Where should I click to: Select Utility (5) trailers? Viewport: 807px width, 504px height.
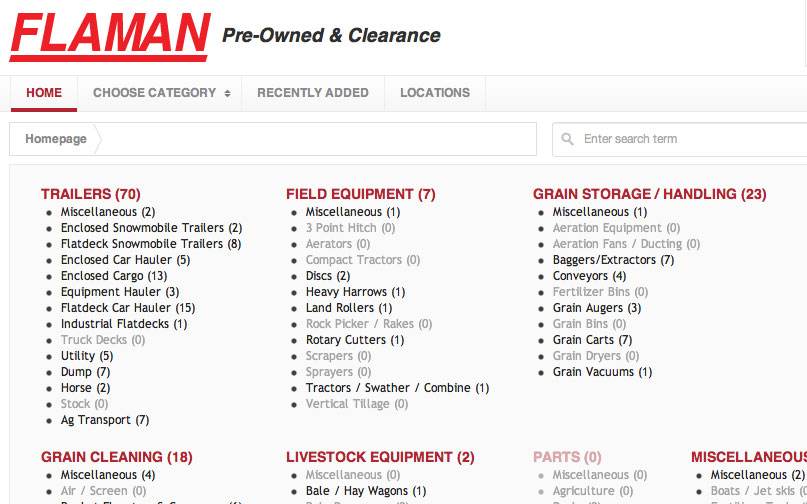tap(87, 356)
